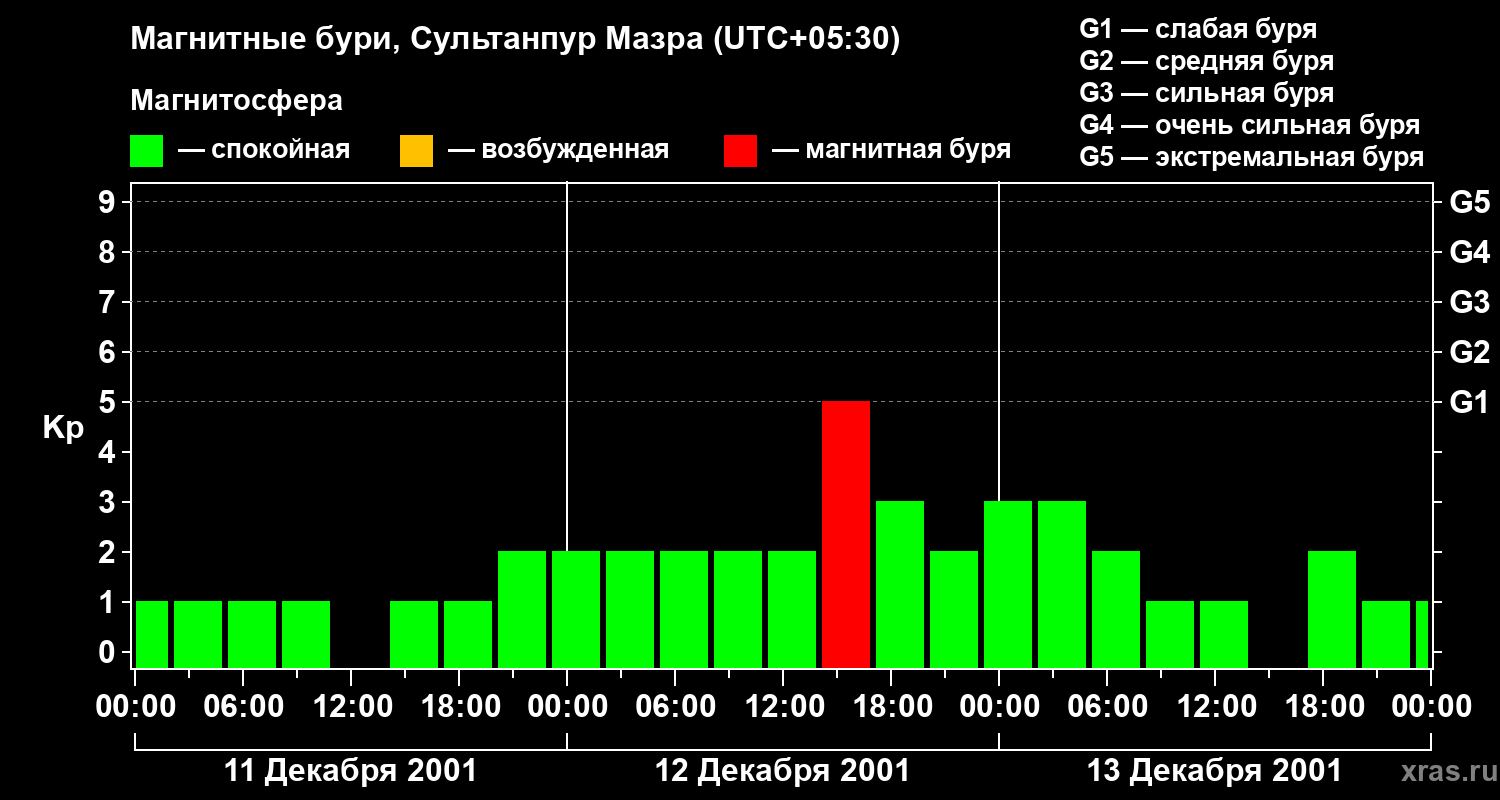Click the 'G4' tick label on the right axis
Image resolution: width=1500 pixels, height=800 pixels.
pos(1469,253)
